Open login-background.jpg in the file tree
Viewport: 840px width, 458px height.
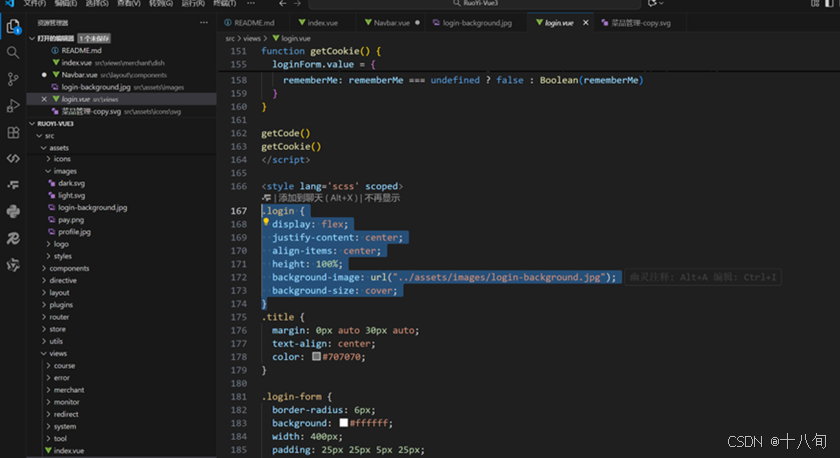coord(92,207)
